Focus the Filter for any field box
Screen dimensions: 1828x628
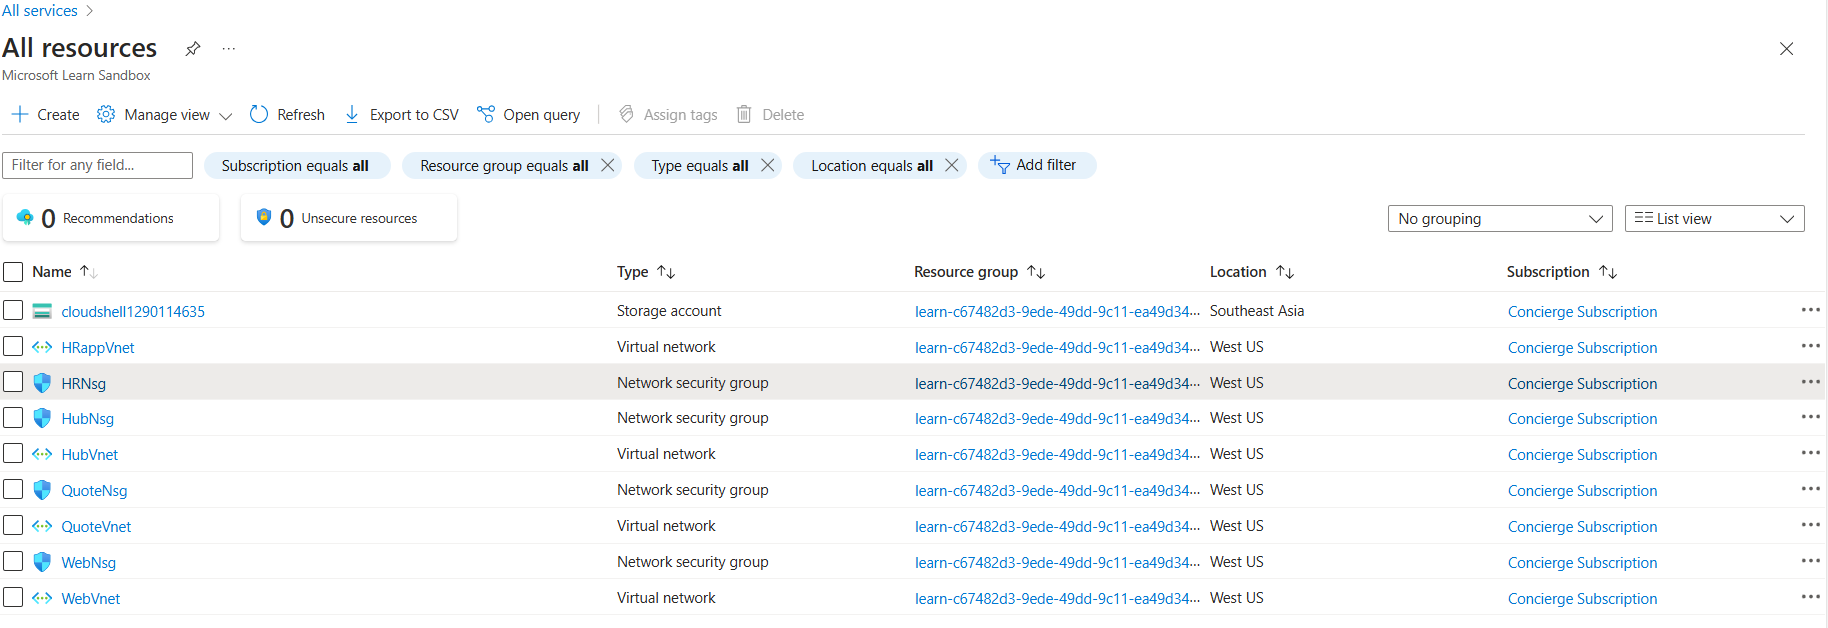coord(97,165)
